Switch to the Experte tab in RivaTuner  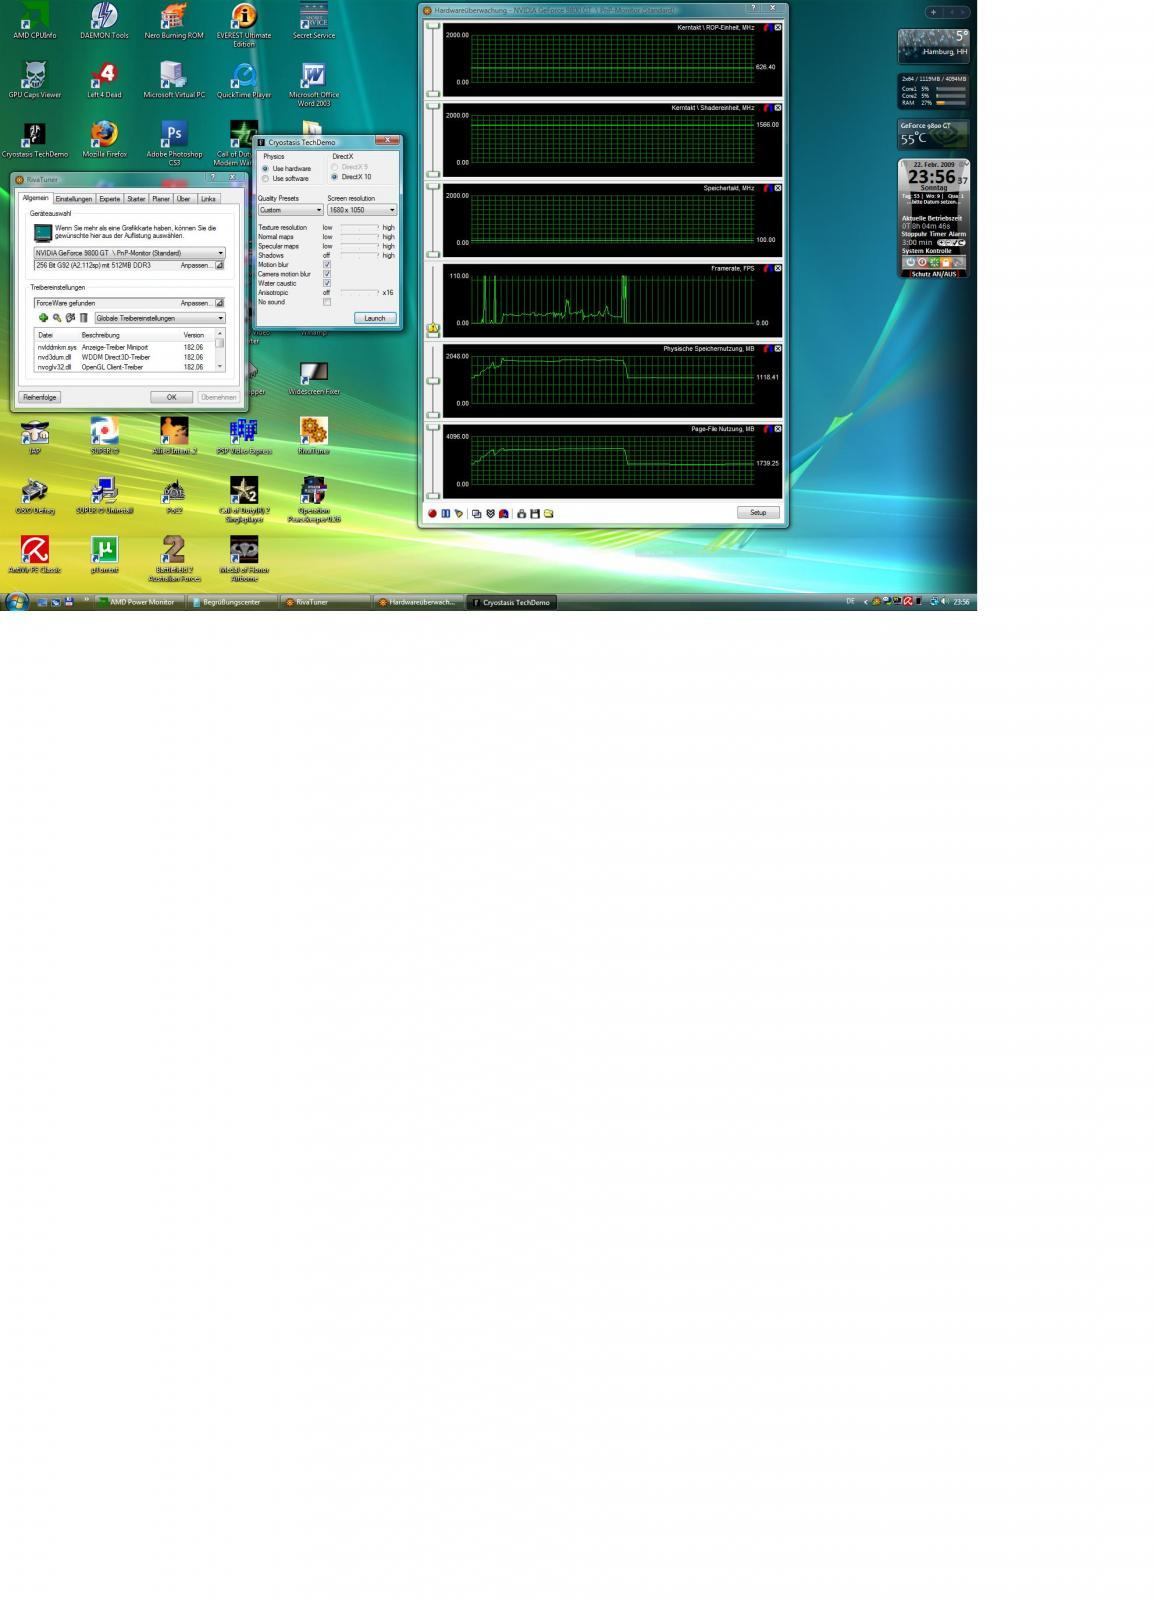click(x=110, y=199)
